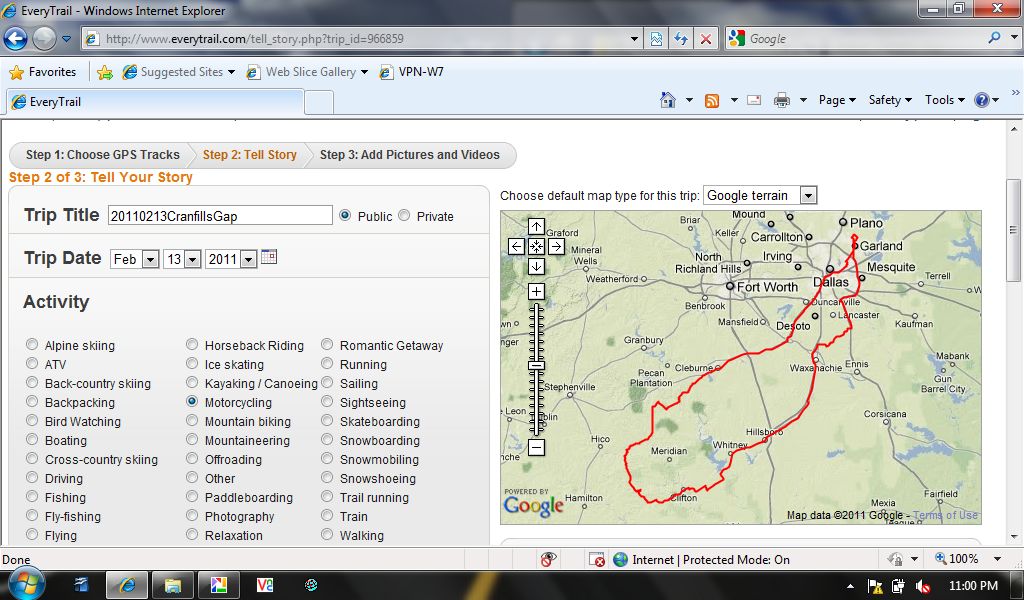Viewport: 1024px width, 600px height.
Task: Click the browser Back arrow button
Action: coord(16,39)
